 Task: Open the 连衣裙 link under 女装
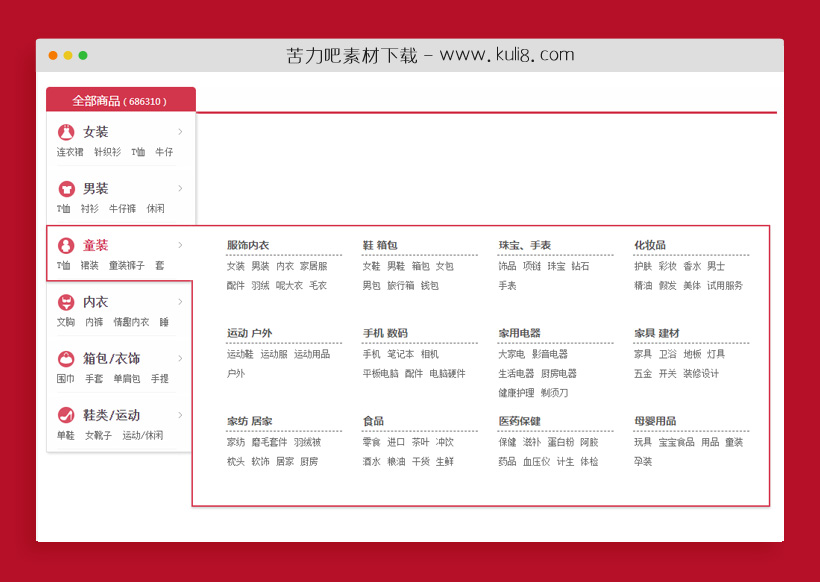pyautogui.click(x=70, y=152)
